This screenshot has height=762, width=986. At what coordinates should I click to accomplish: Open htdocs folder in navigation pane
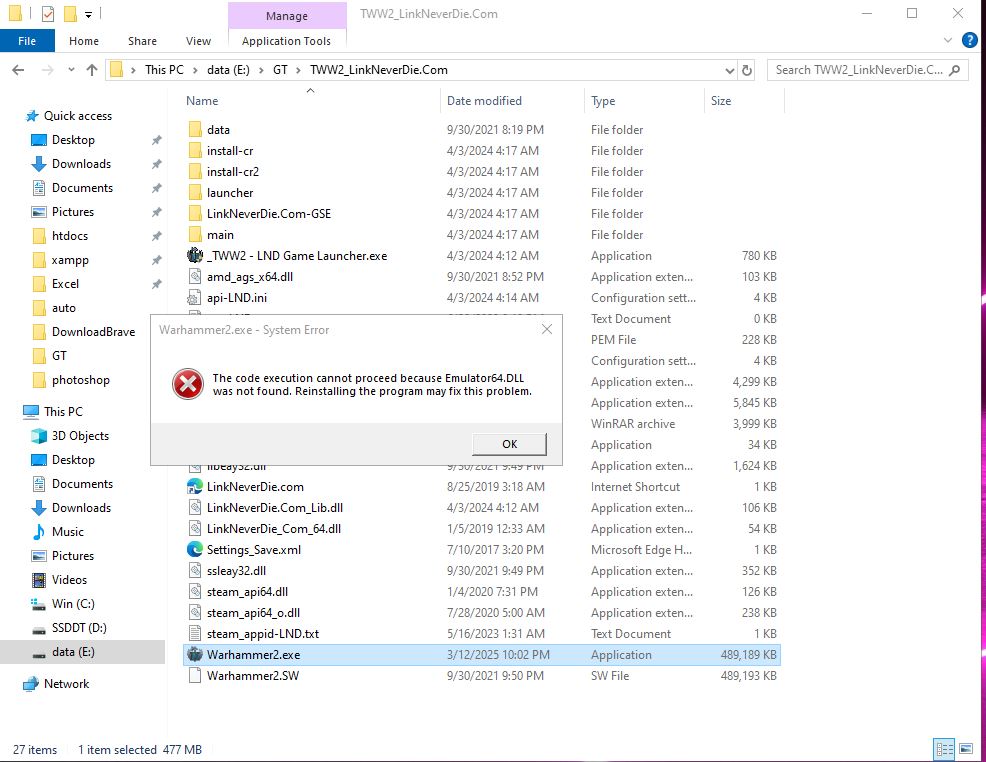(x=70, y=236)
